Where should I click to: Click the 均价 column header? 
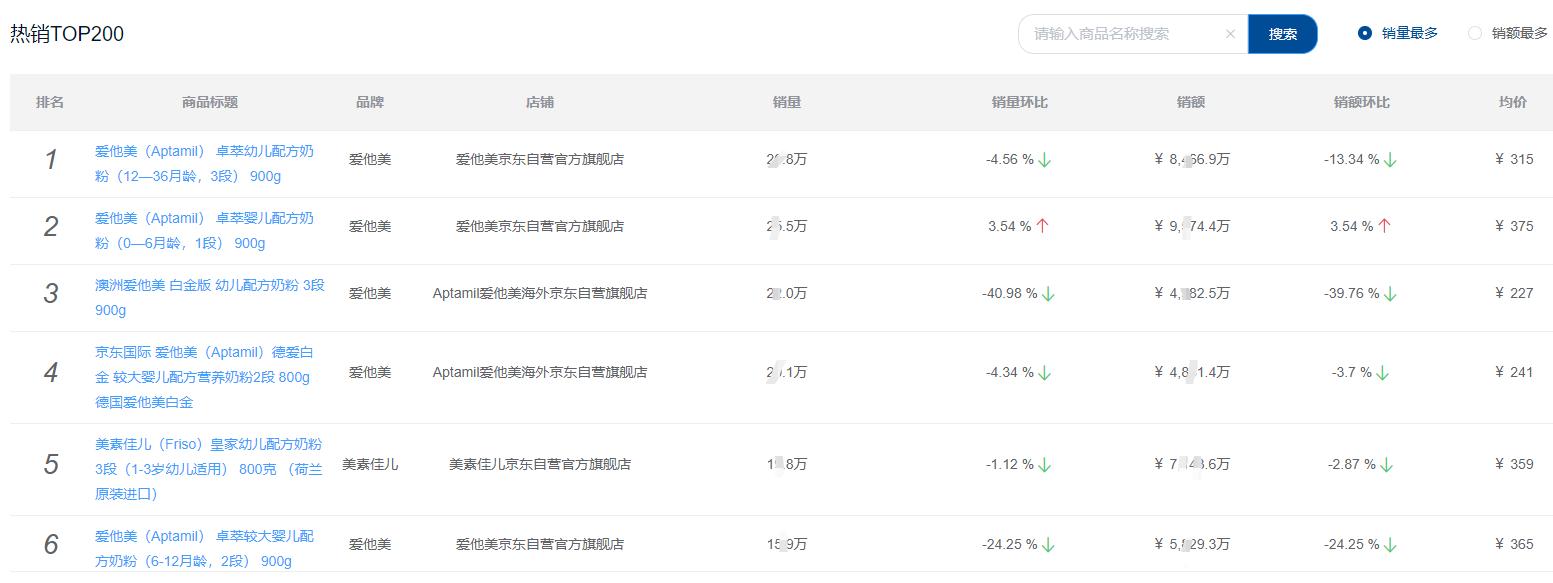(x=1512, y=102)
